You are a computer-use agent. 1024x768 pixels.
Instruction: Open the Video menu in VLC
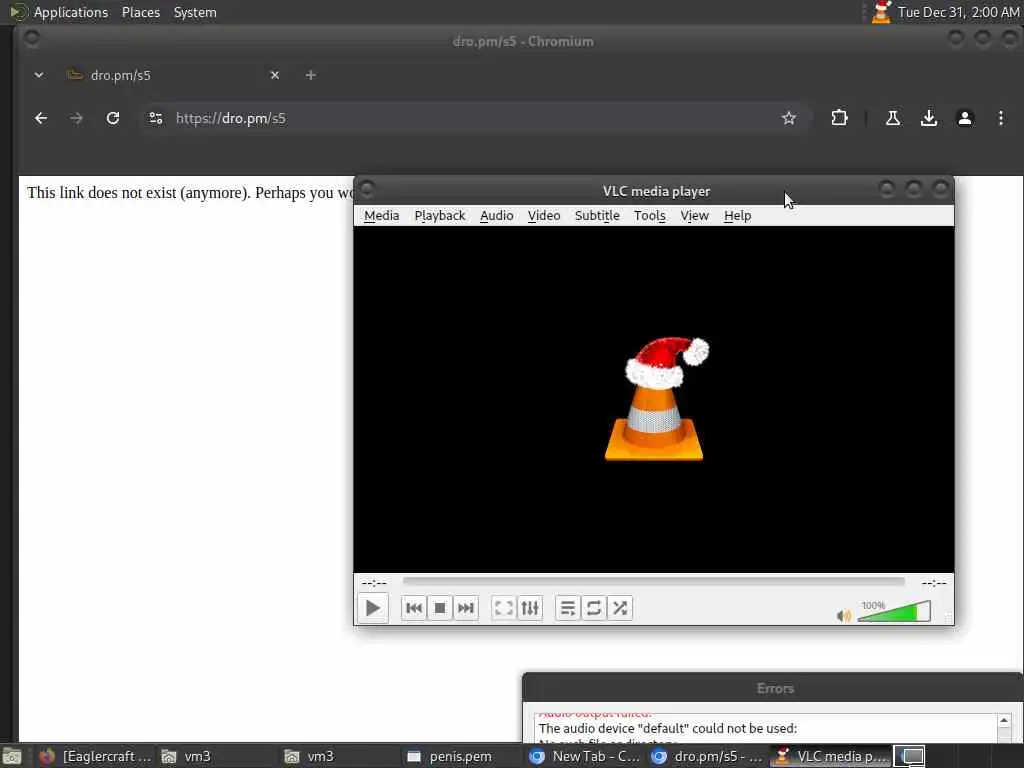pyautogui.click(x=543, y=216)
